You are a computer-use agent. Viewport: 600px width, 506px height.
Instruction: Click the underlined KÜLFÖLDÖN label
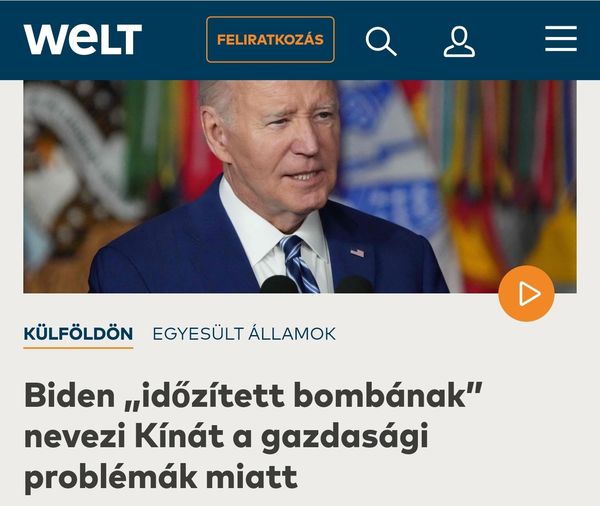click(78, 334)
